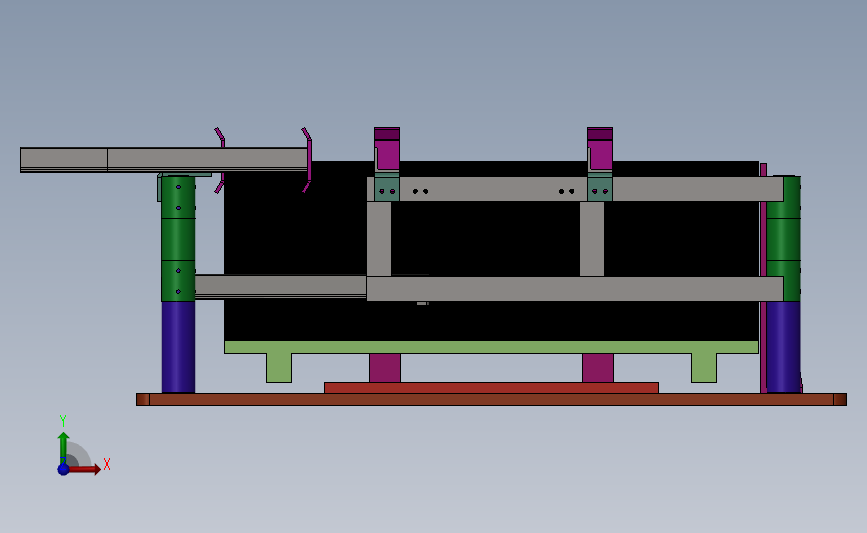
Task: Select the left blue column segment
Action: [x=178, y=347]
